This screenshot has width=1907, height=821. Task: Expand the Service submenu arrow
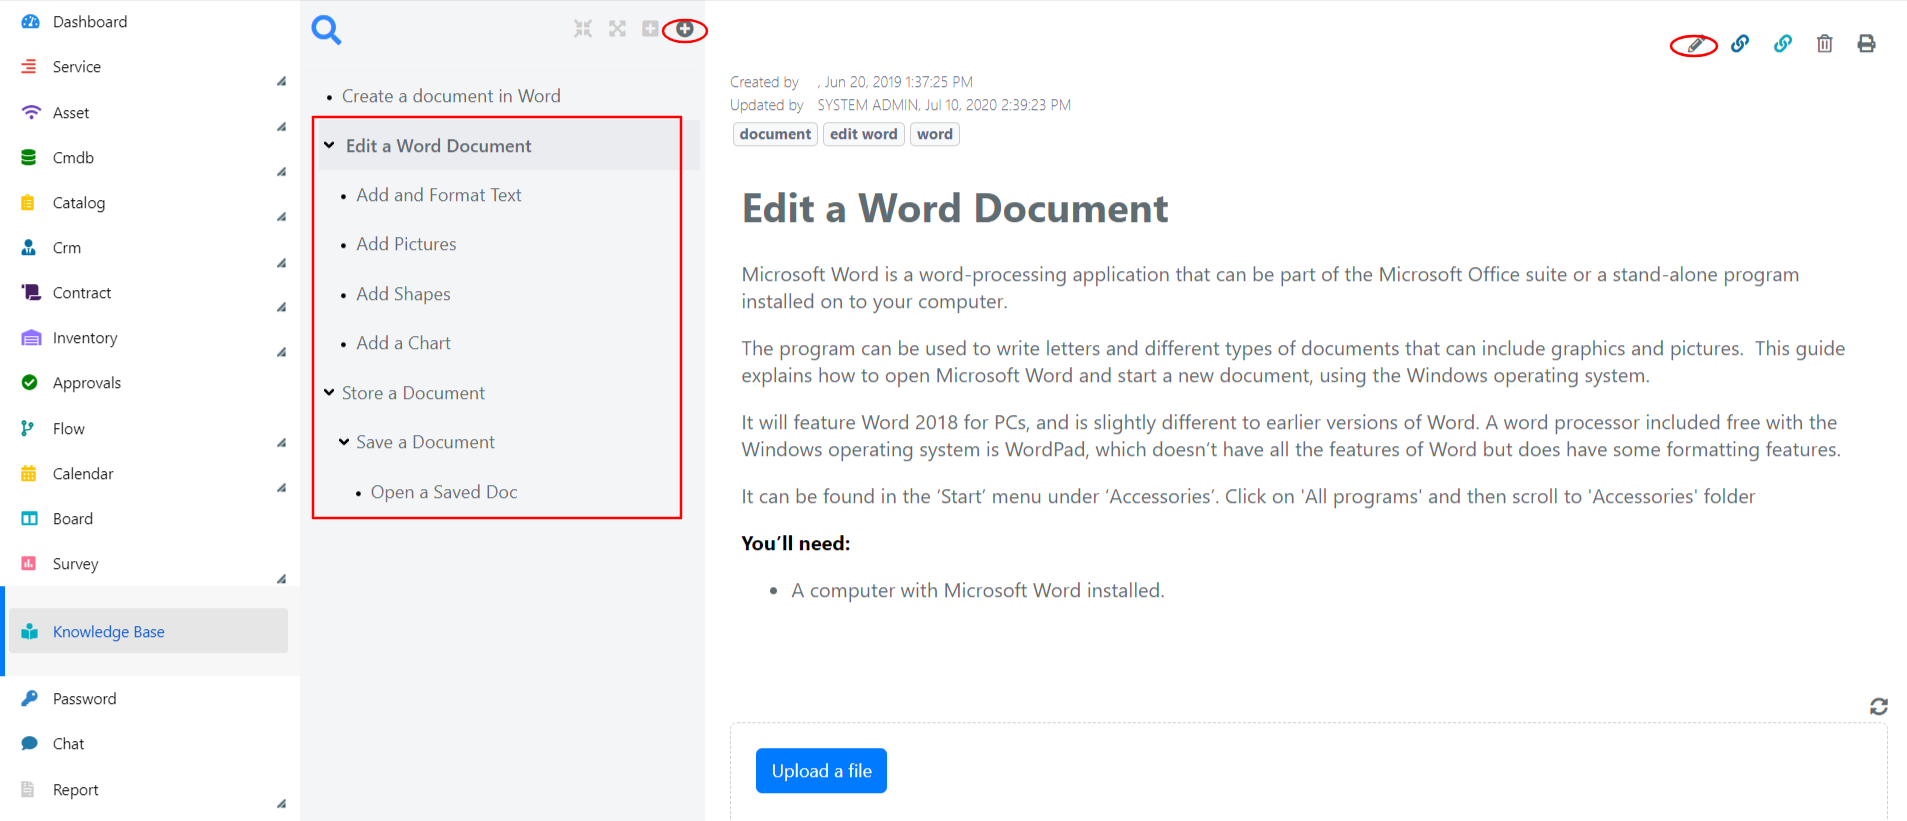pos(281,81)
